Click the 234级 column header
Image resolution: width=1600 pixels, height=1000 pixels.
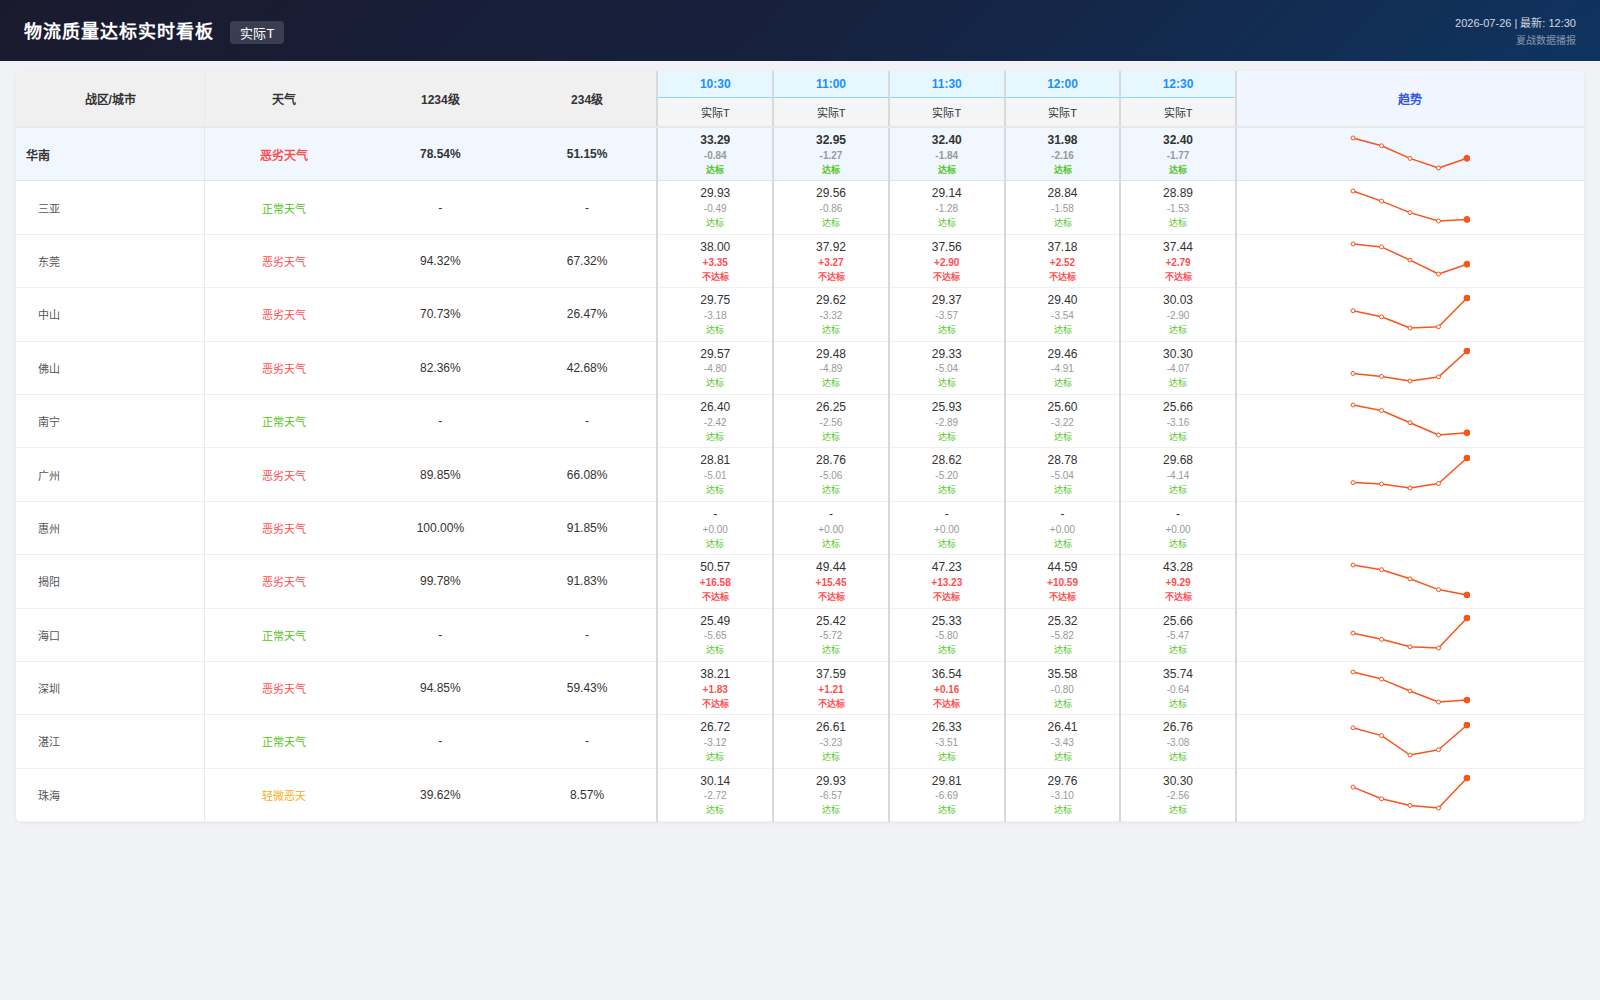[x=587, y=99]
